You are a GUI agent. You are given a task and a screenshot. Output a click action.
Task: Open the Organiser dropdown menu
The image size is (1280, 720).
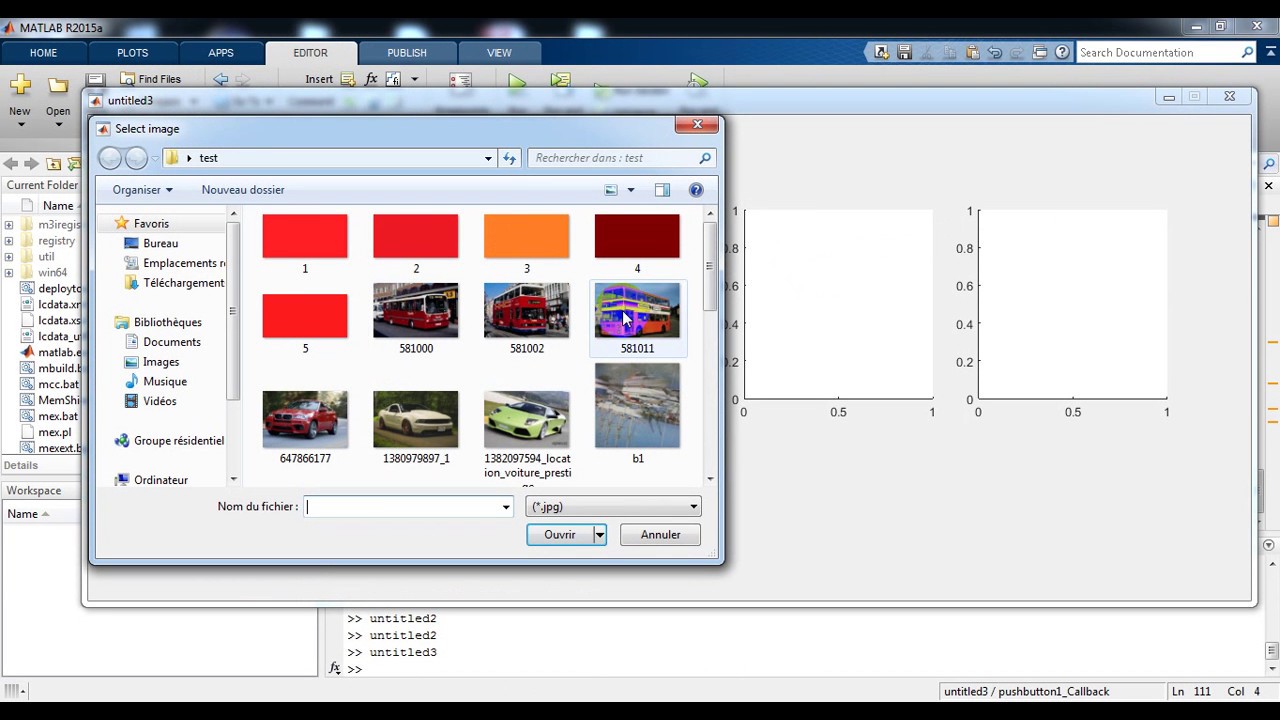[142, 190]
